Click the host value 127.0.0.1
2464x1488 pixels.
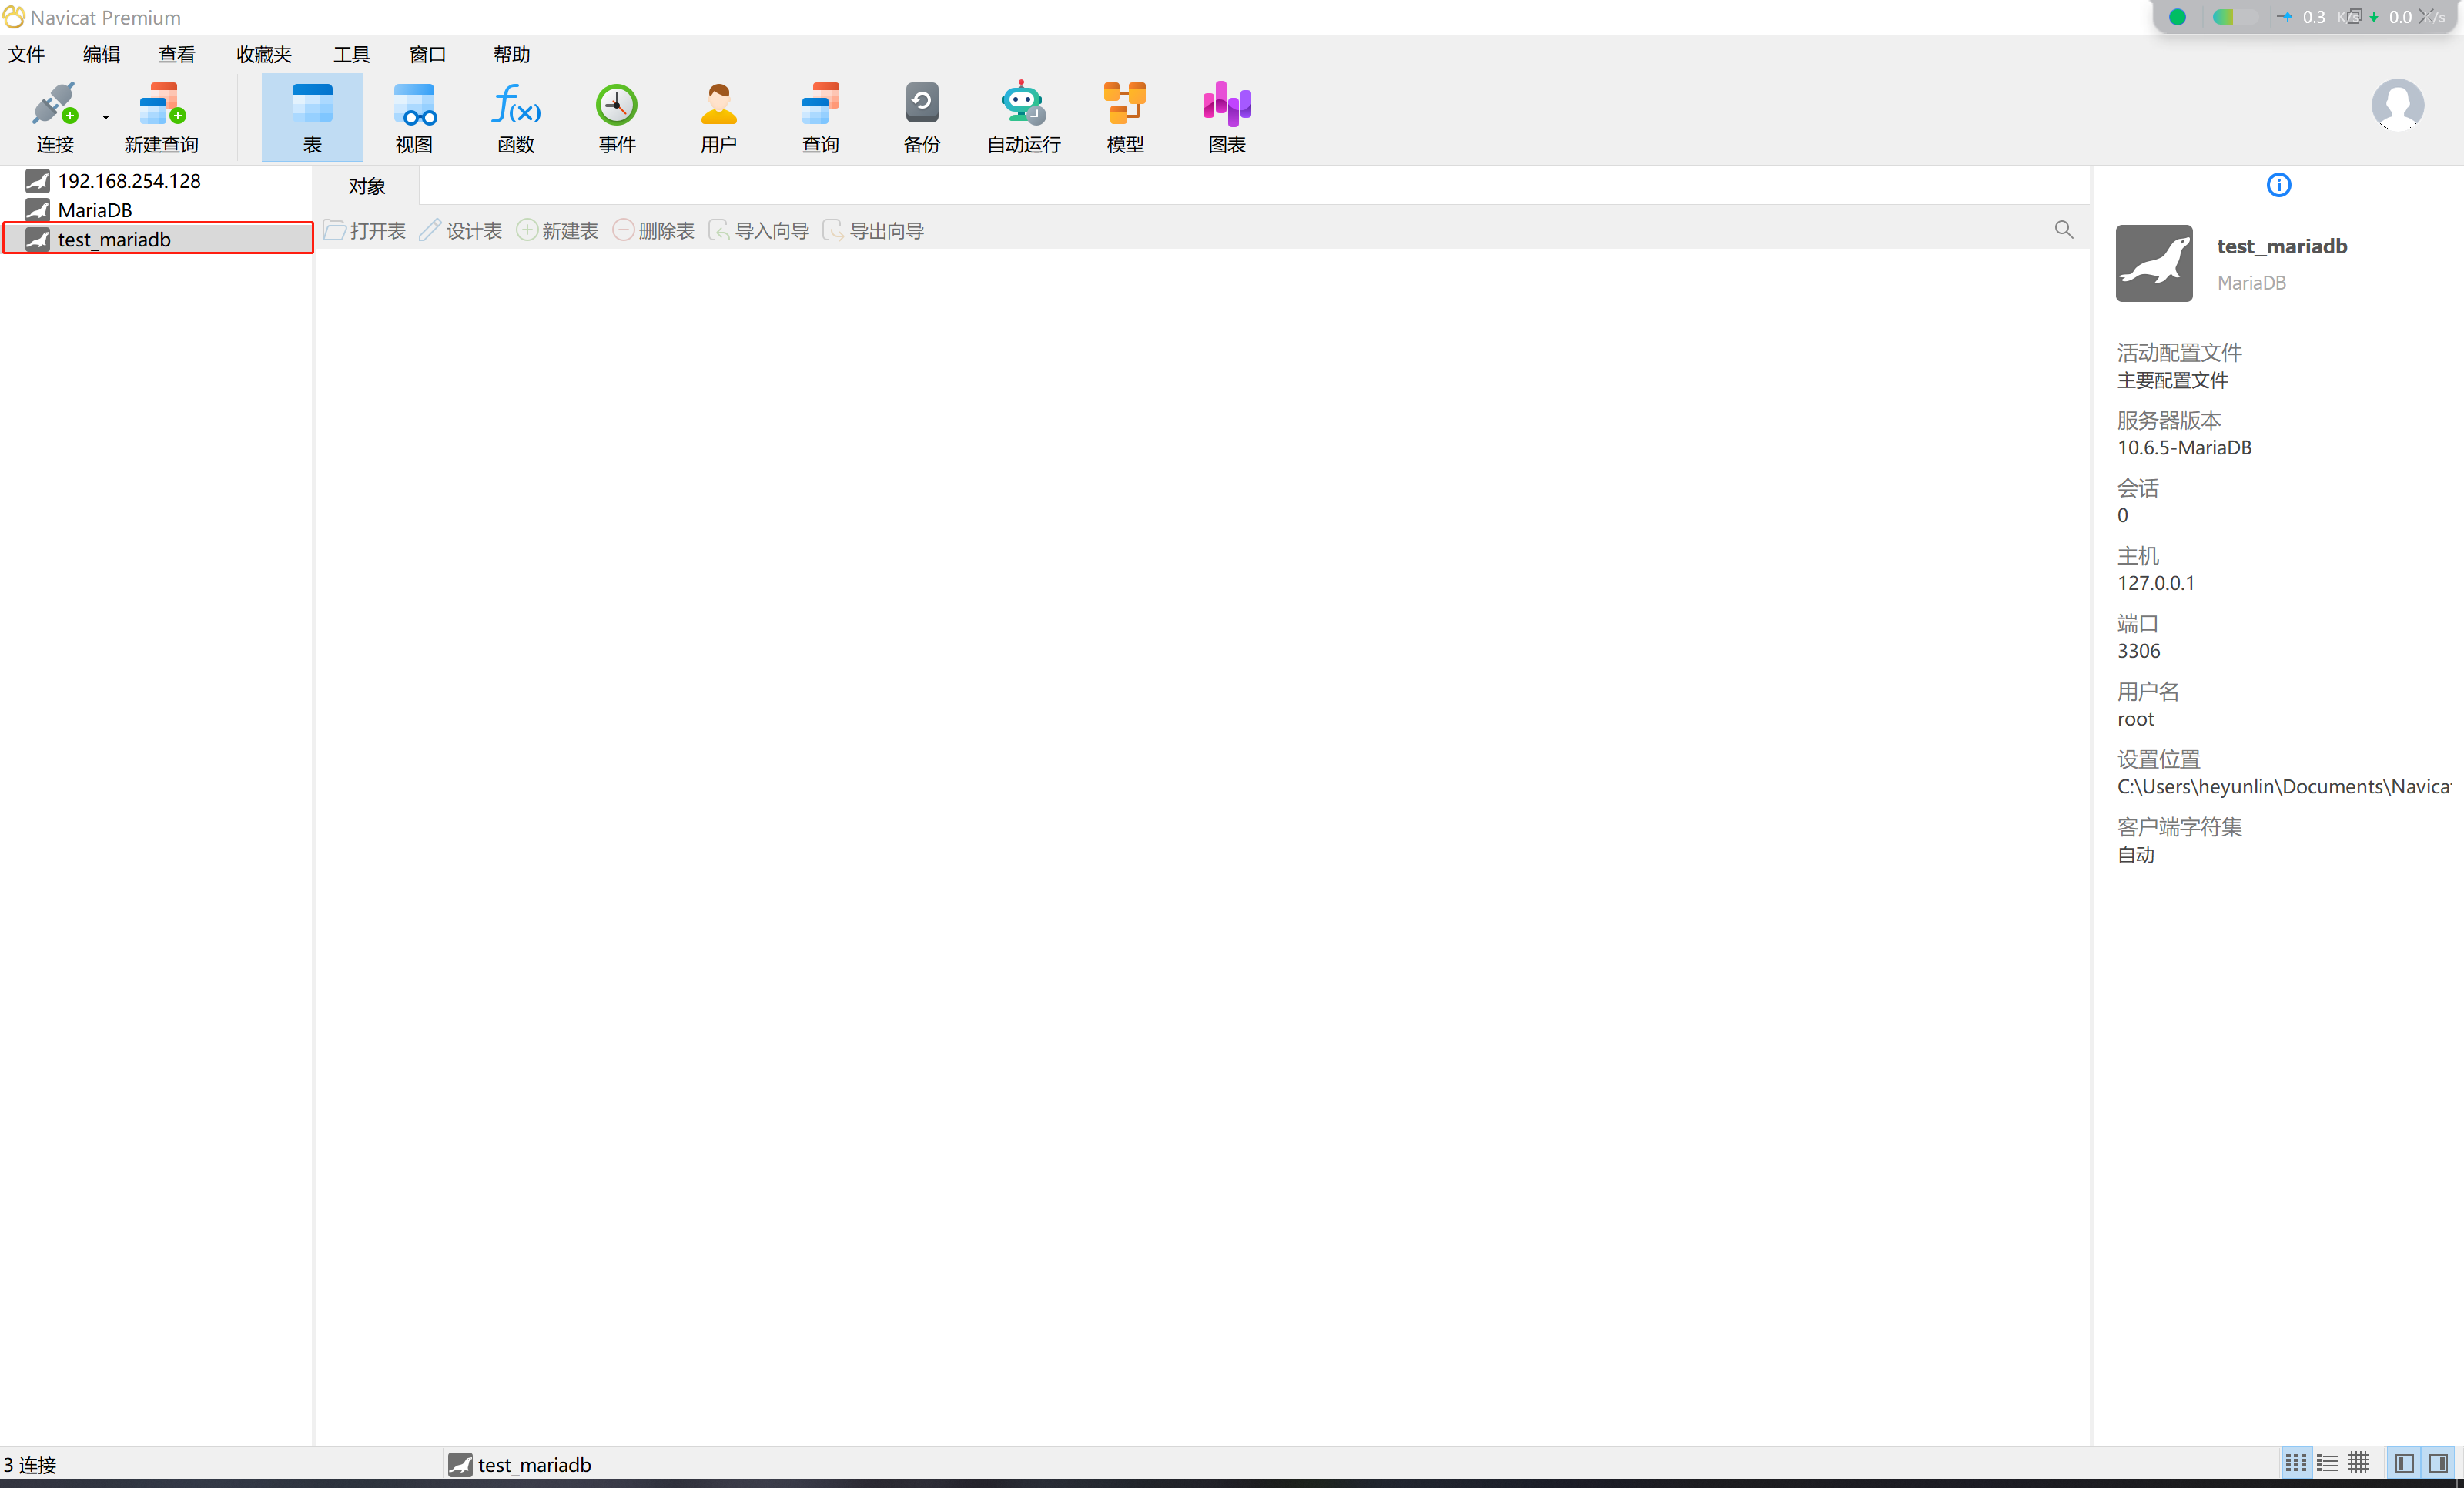(x=2155, y=583)
